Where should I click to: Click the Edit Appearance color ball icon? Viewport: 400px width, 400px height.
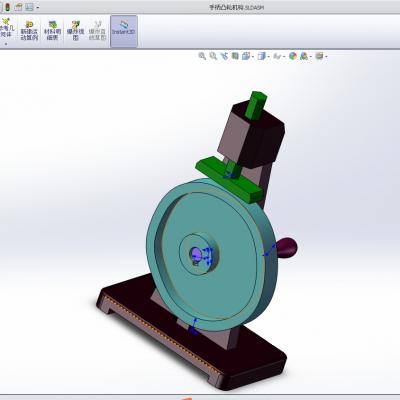(293, 56)
